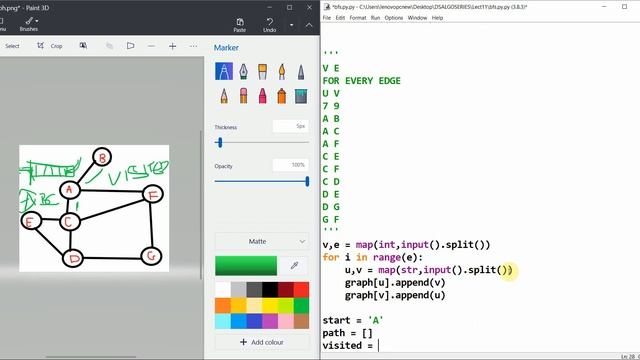Viewport: 640px width, 360px height.
Task: Select the Fill bucket tool
Action: [x=301, y=96]
